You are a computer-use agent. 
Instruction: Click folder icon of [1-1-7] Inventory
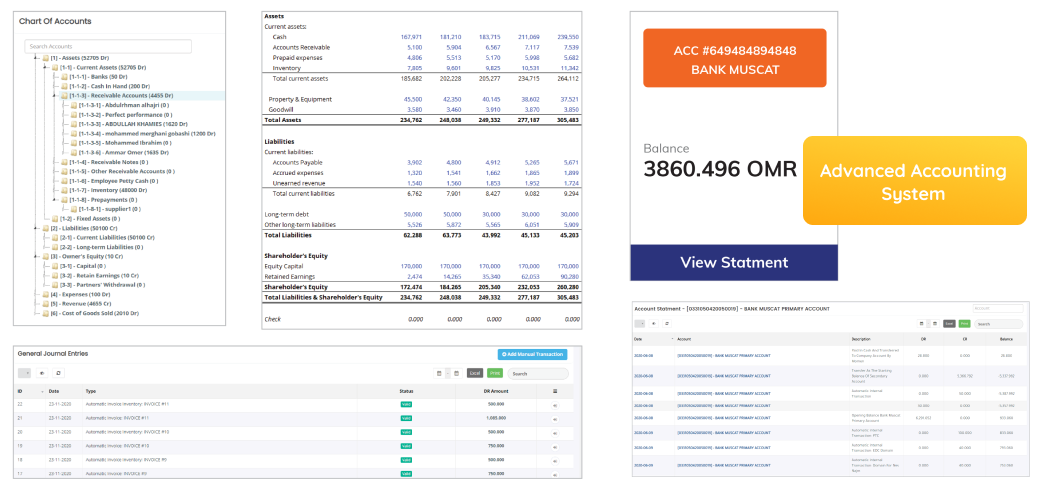64,190
